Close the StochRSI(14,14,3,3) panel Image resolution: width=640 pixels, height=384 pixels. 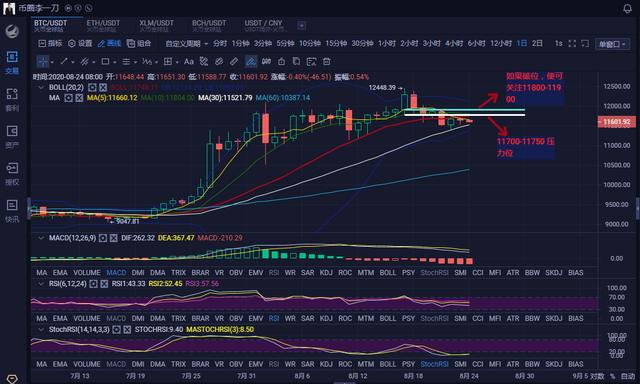pos(127,329)
